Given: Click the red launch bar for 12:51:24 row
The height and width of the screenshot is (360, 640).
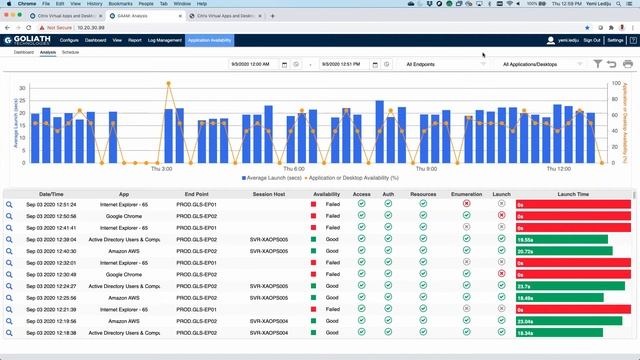Looking at the screenshot, I should pos(573,204).
